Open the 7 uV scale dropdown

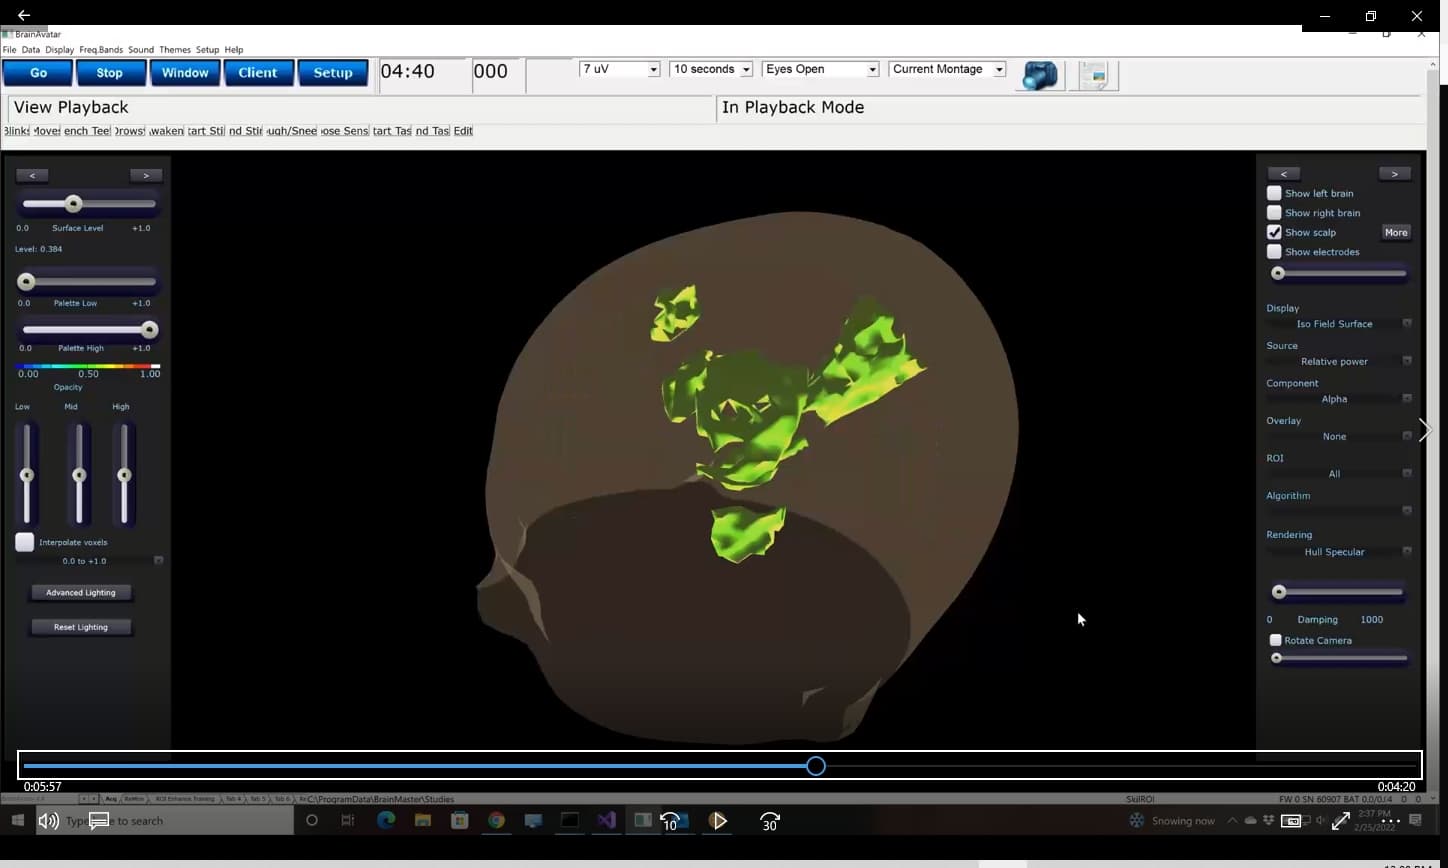point(619,69)
